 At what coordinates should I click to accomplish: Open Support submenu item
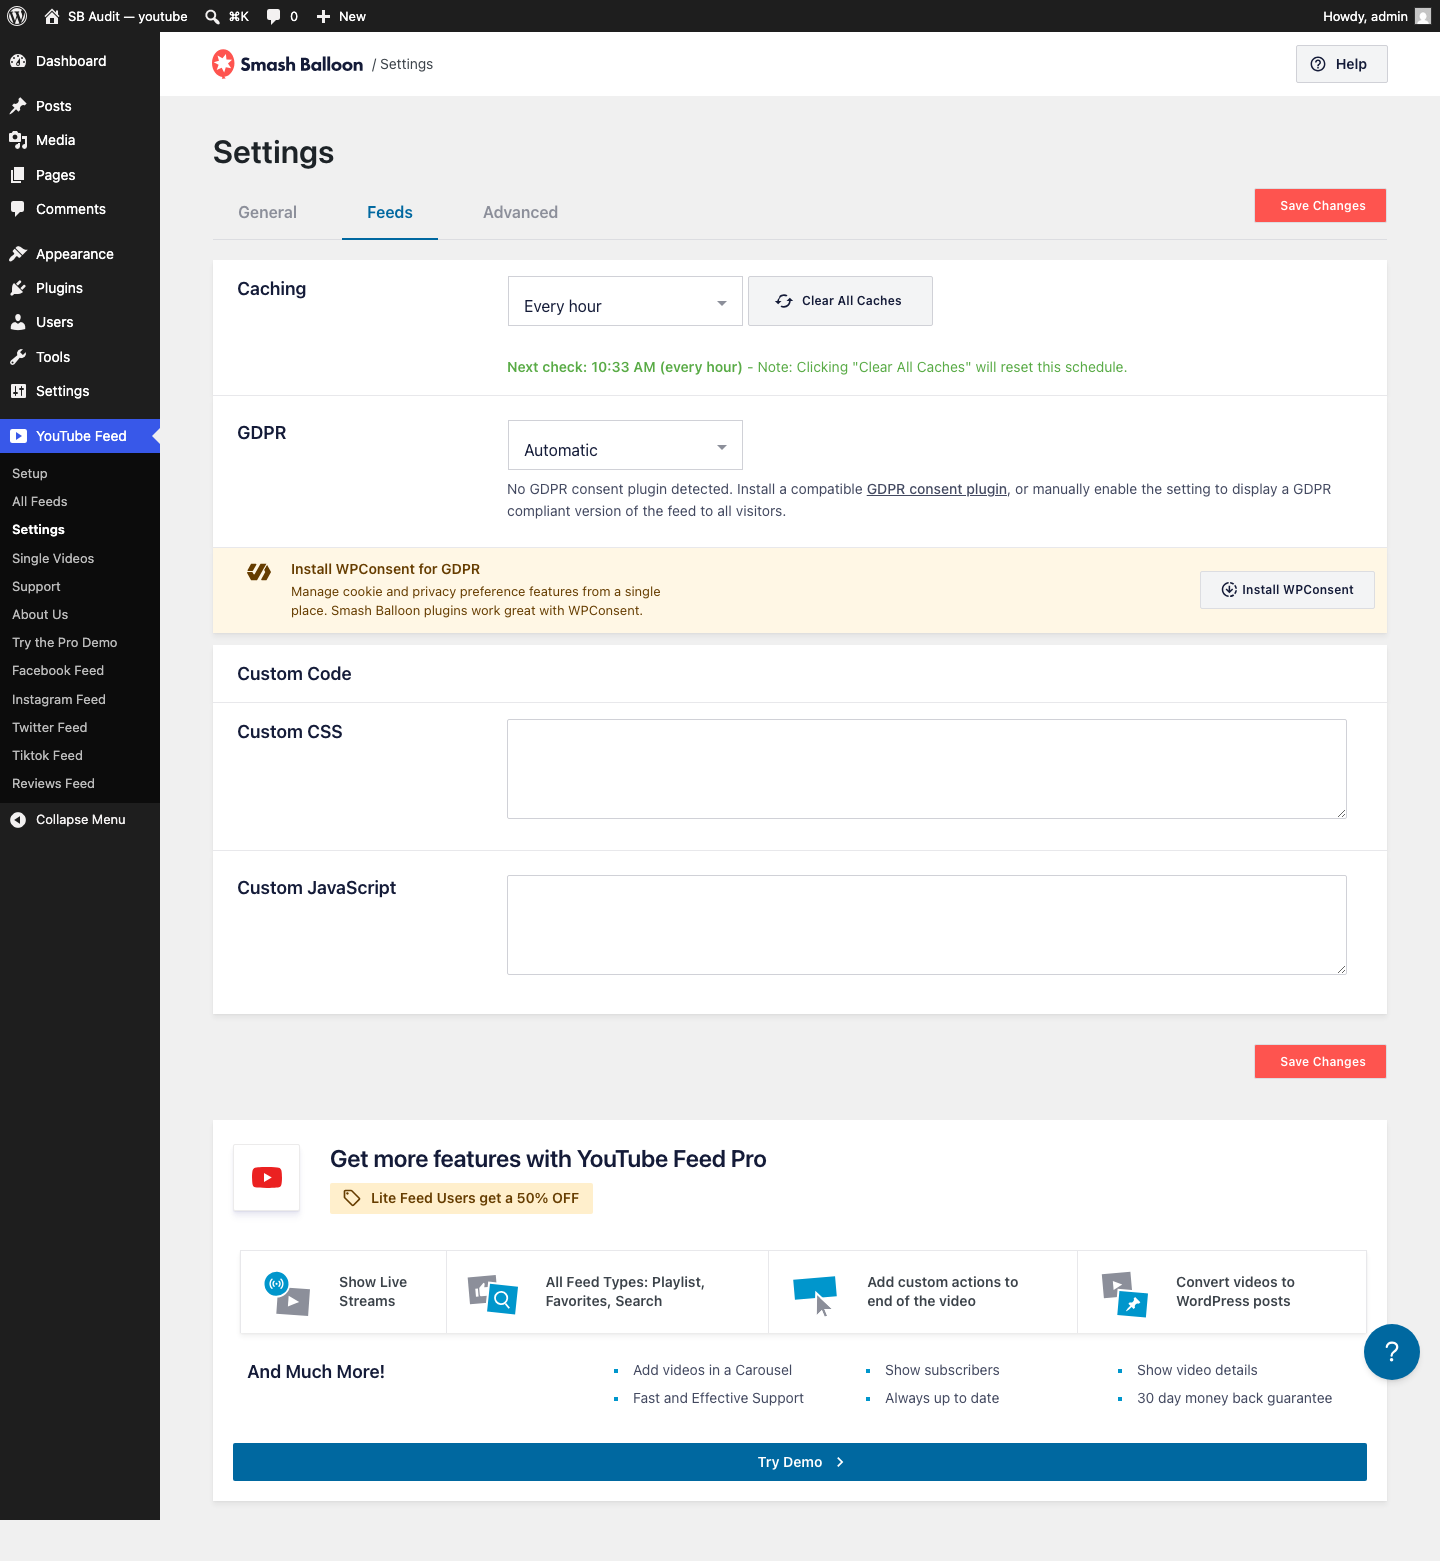[x=36, y=586]
